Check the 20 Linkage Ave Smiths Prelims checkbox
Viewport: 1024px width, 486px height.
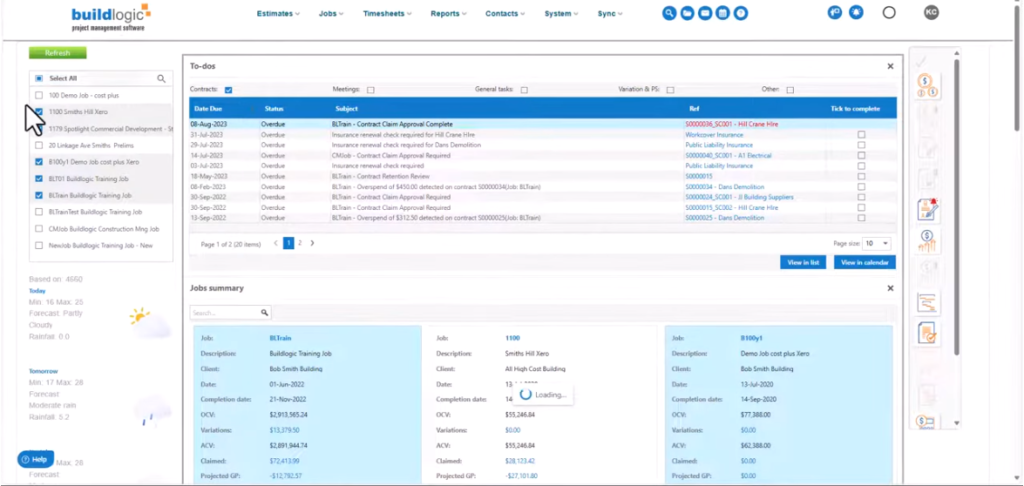(x=39, y=146)
